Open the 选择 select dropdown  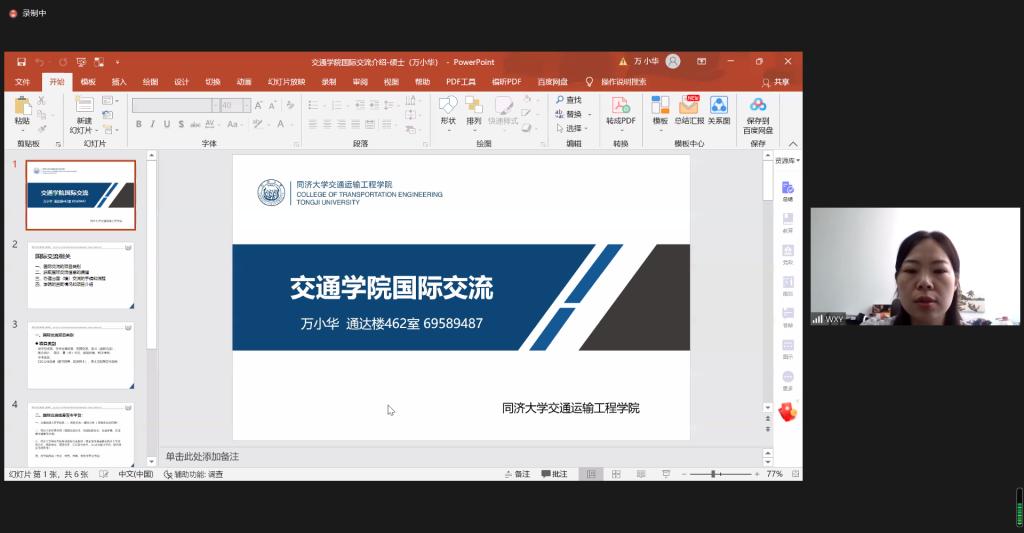tap(574, 128)
